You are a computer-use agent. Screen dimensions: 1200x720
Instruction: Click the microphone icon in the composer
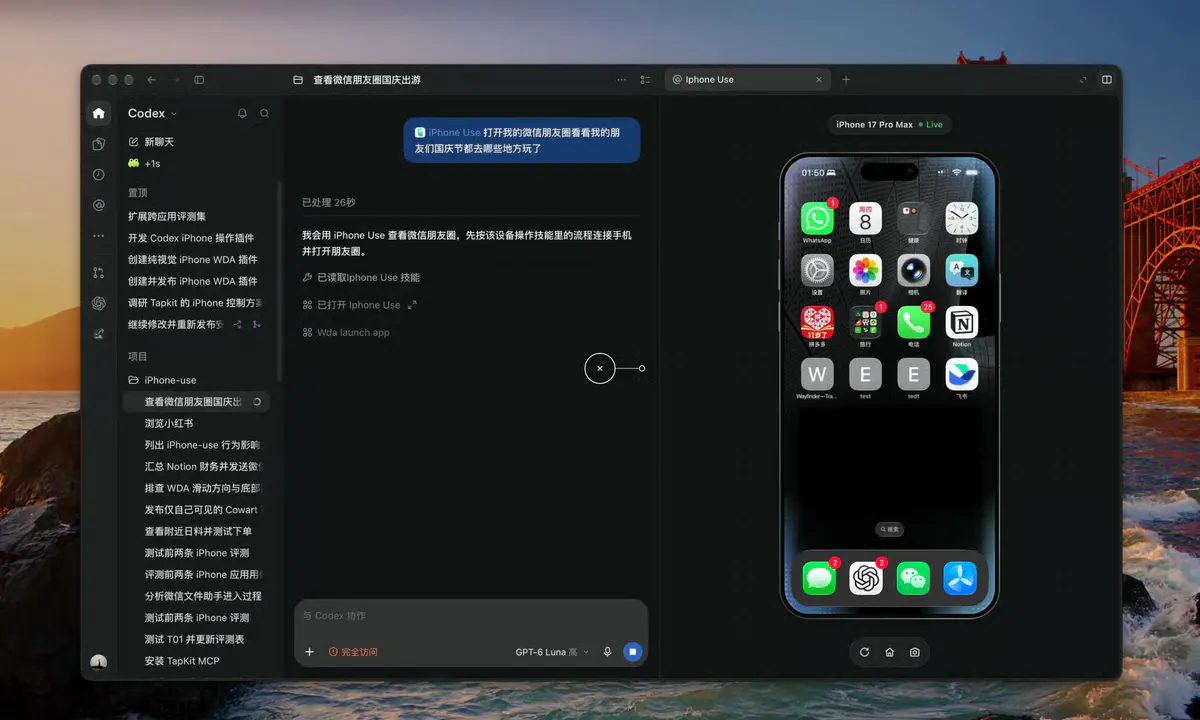pos(607,652)
